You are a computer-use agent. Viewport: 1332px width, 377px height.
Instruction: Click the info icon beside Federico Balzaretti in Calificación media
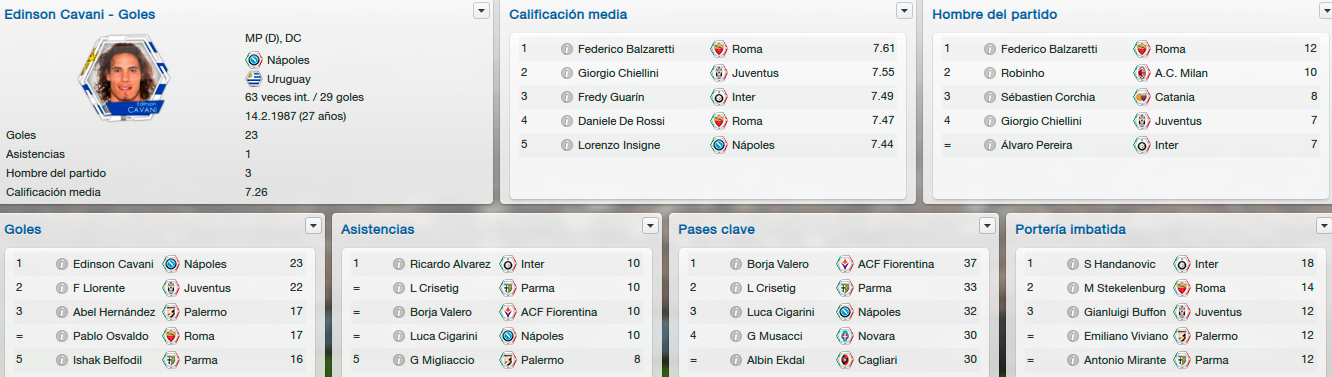pos(567,49)
